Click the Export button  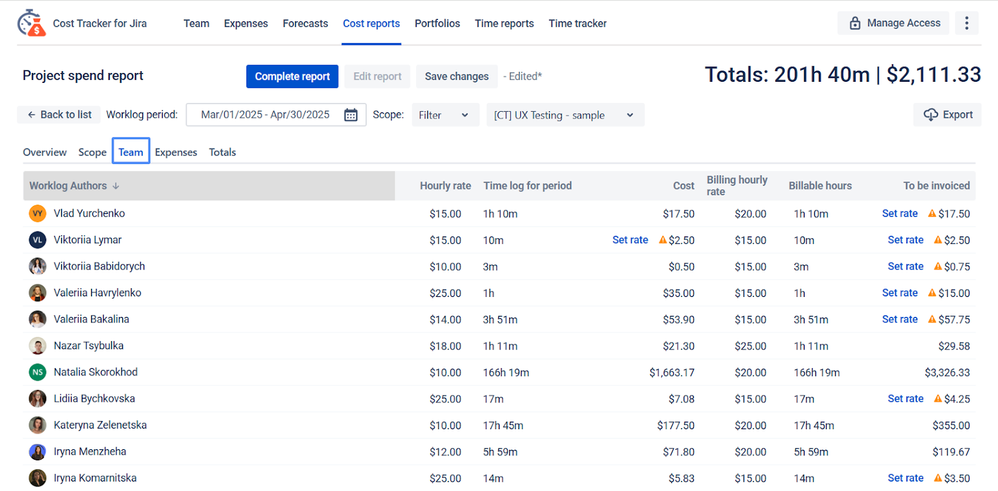[947, 115]
